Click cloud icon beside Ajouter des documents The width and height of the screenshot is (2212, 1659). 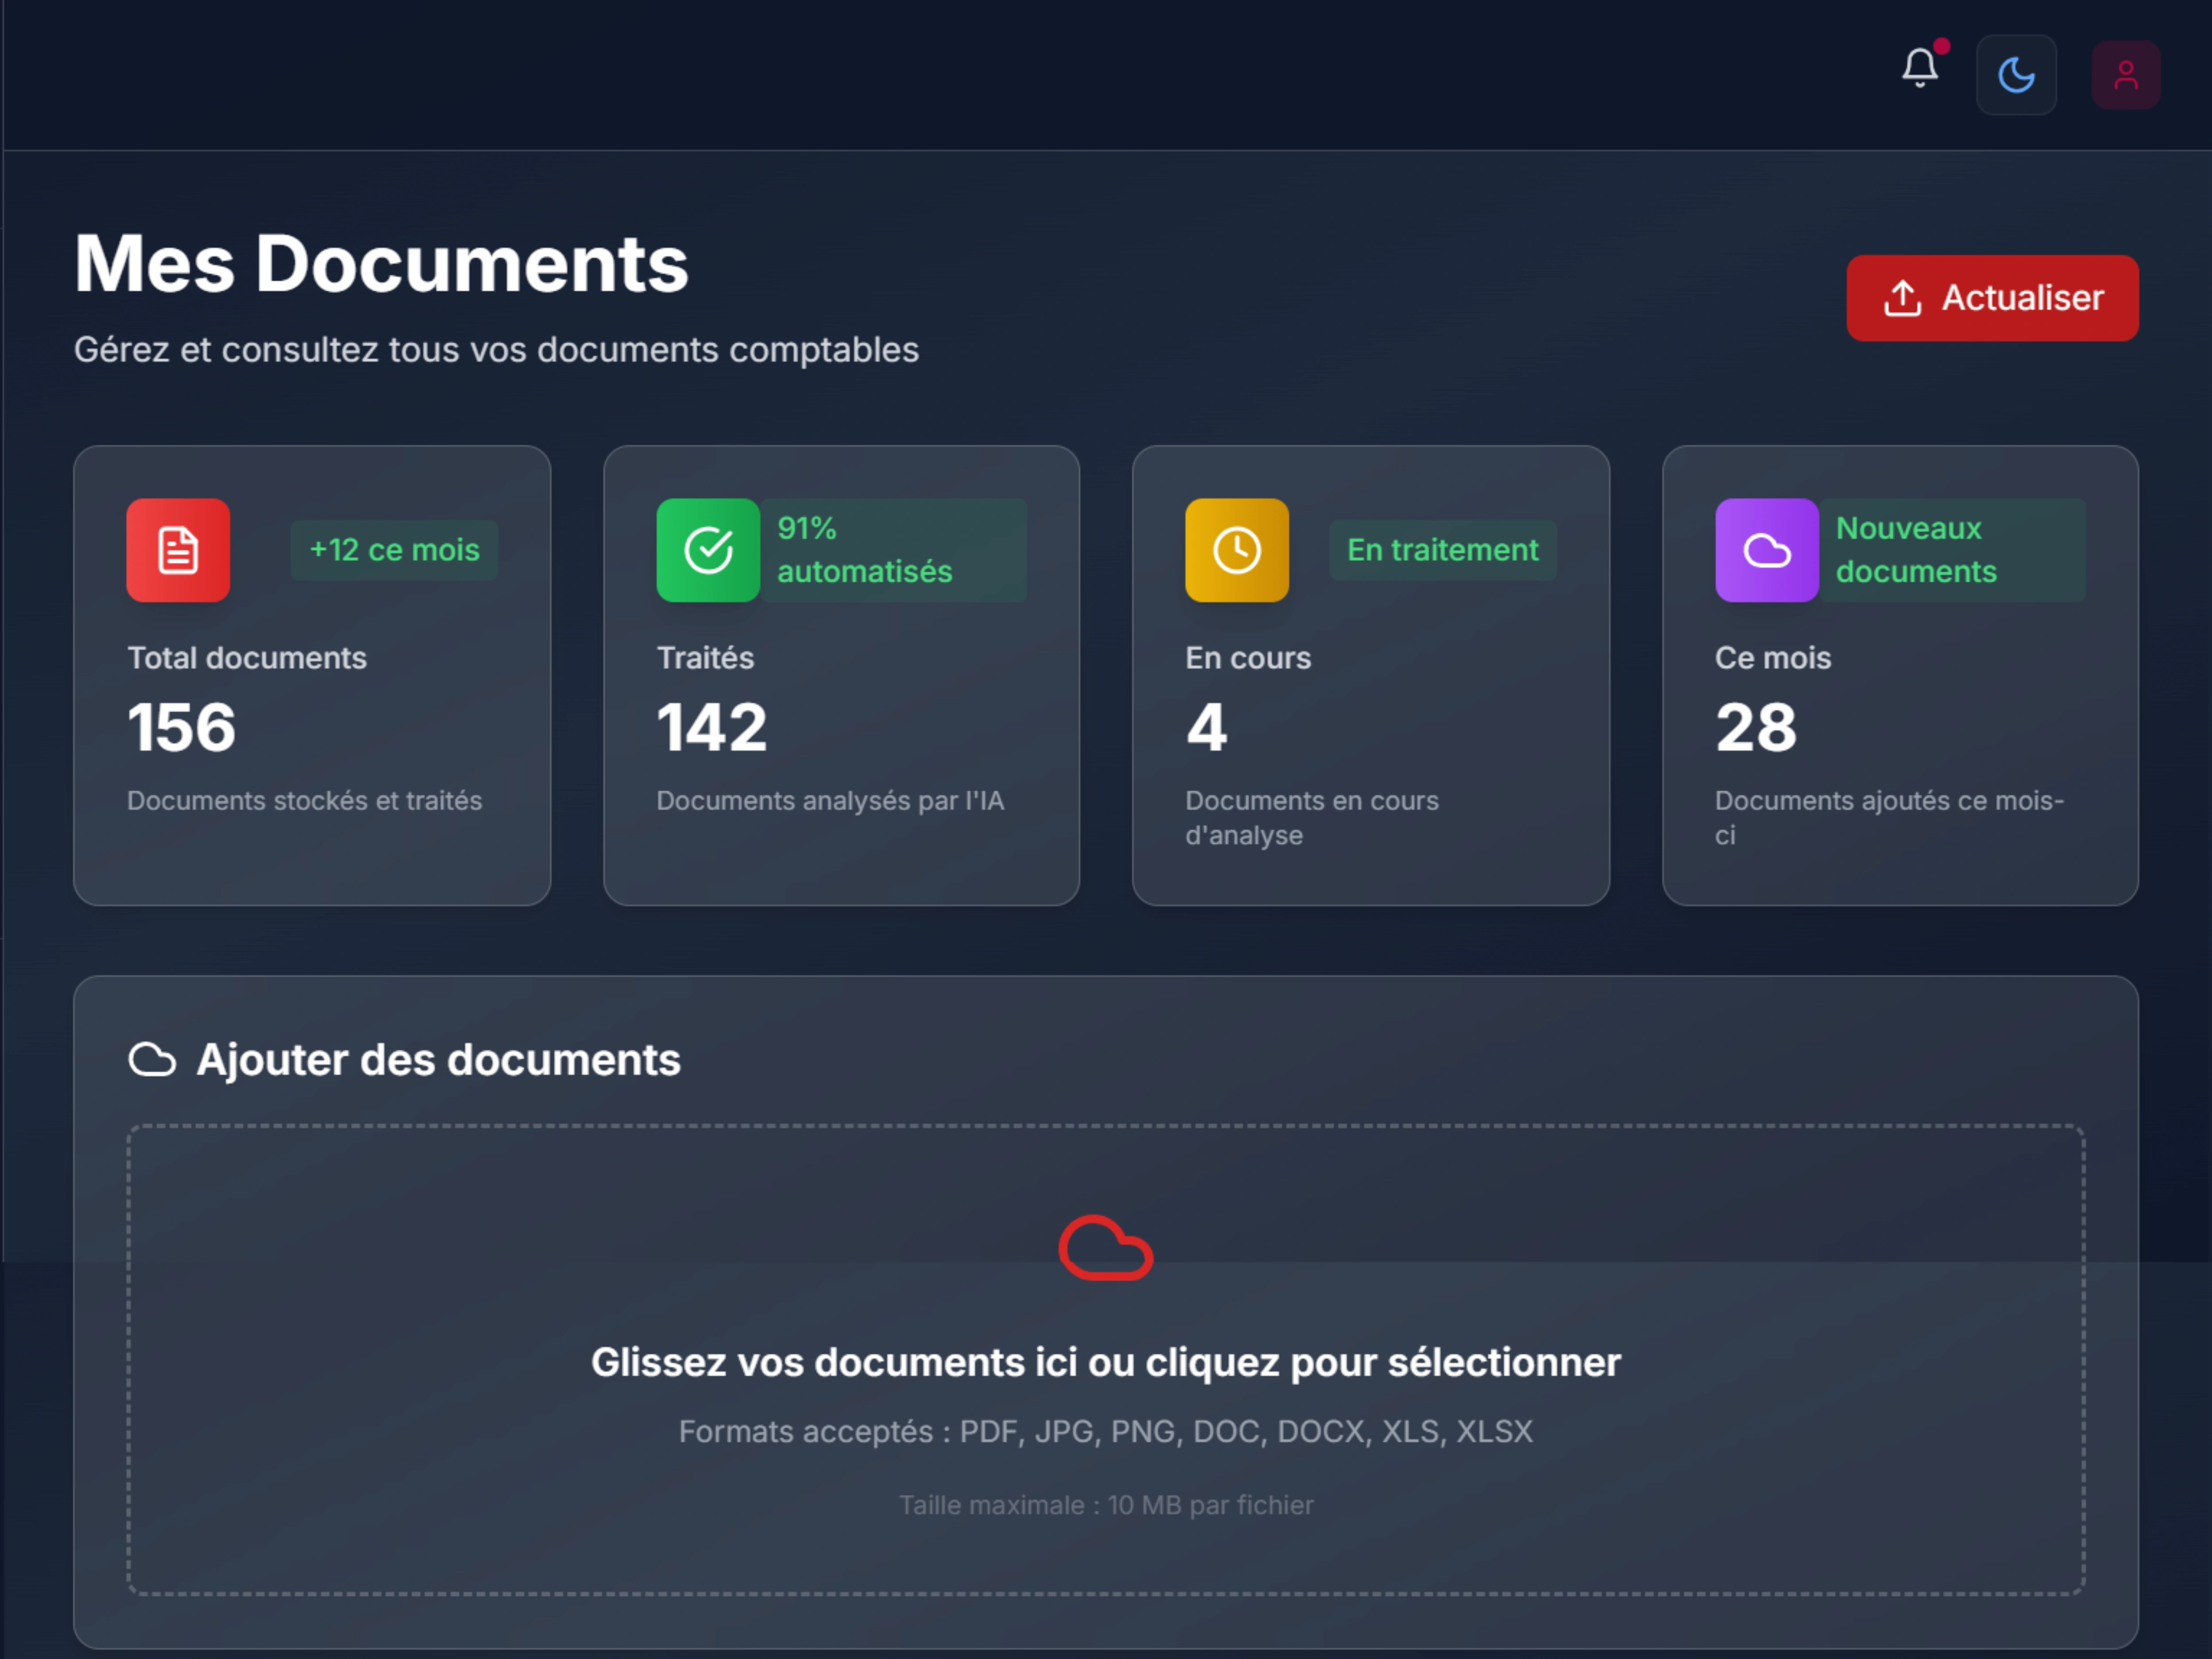coord(152,1060)
